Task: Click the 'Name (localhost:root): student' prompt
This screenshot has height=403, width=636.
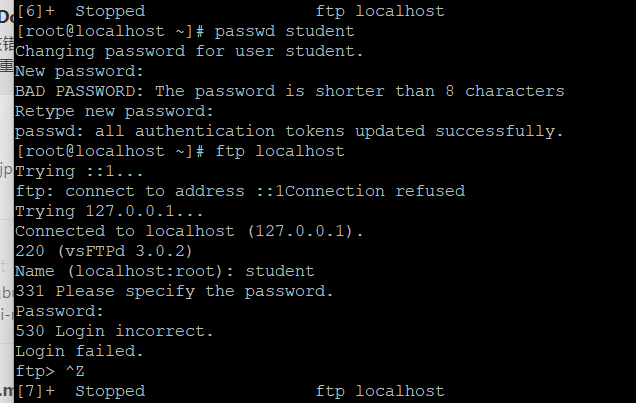Action: [x=165, y=271]
